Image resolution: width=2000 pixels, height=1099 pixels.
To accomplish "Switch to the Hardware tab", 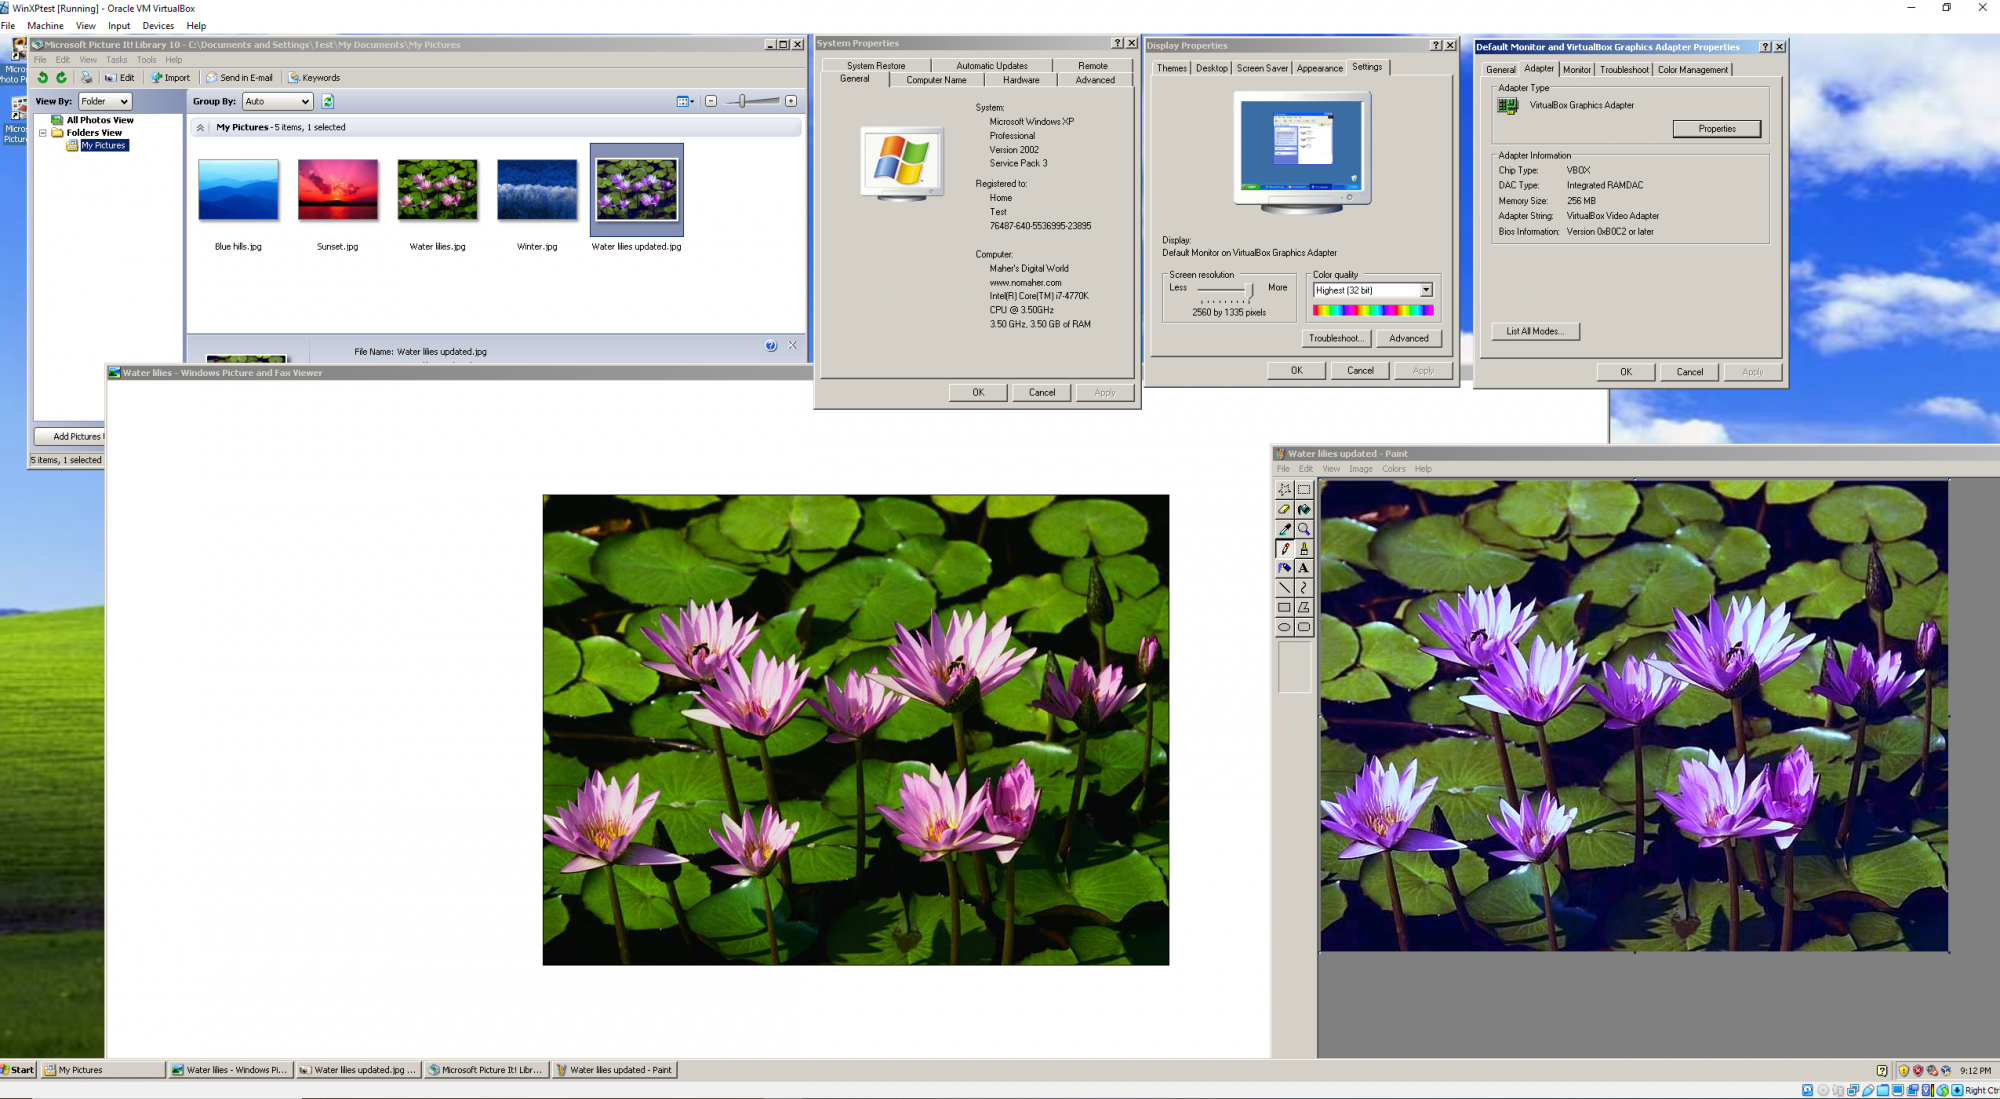I will click(1021, 80).
